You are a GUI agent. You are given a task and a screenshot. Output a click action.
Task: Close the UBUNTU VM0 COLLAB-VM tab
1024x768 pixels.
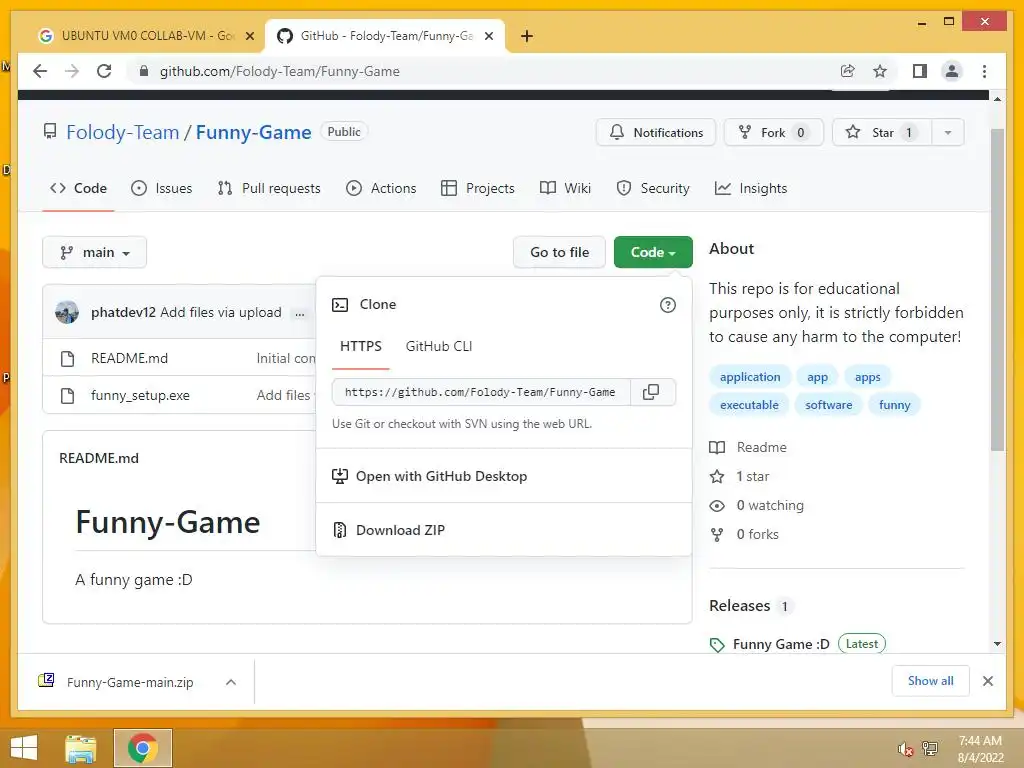click(x=249, y=36)
